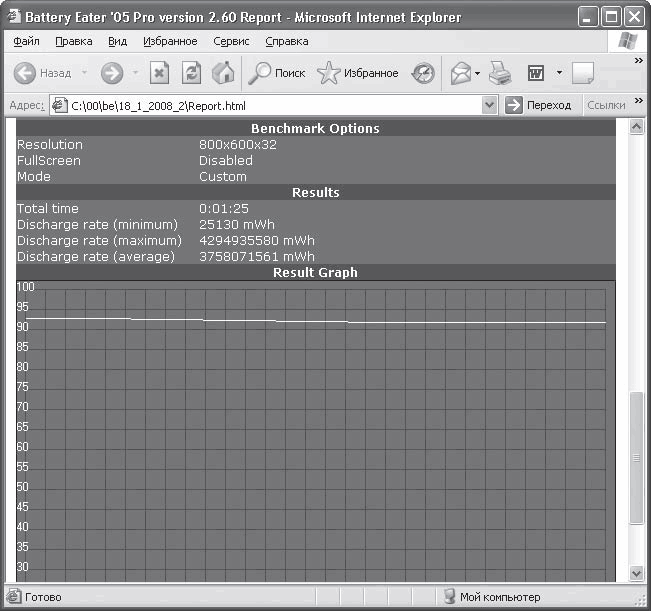
Task: Click the vertical scrollbar thumb
Action: click(636, 458)
